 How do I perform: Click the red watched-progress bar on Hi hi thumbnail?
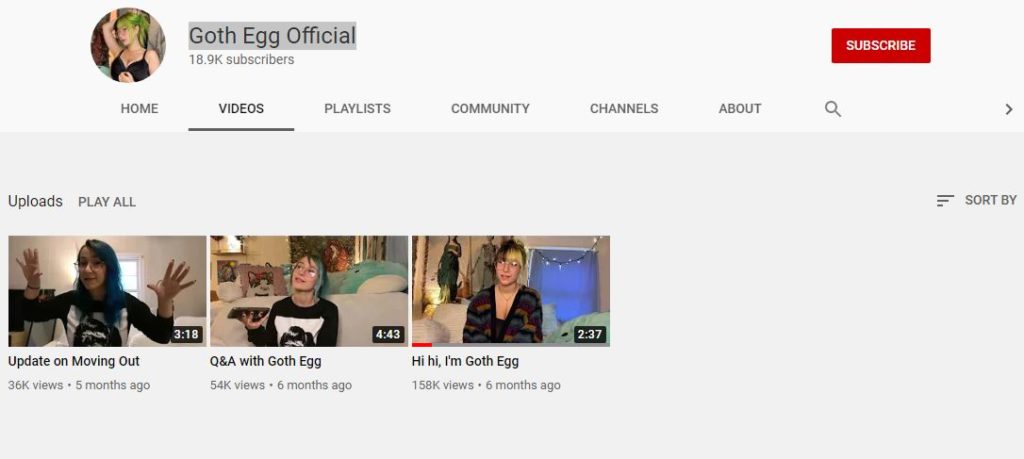click(422, 345)
